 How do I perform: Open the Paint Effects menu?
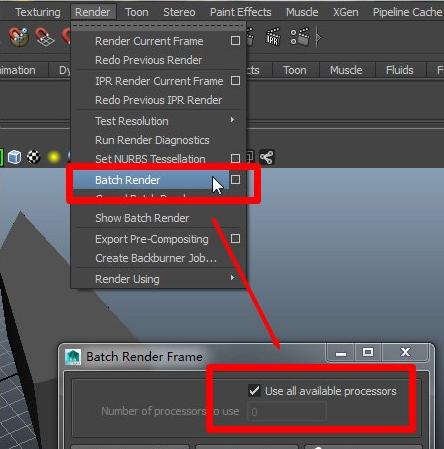click(x=240, y=12)
